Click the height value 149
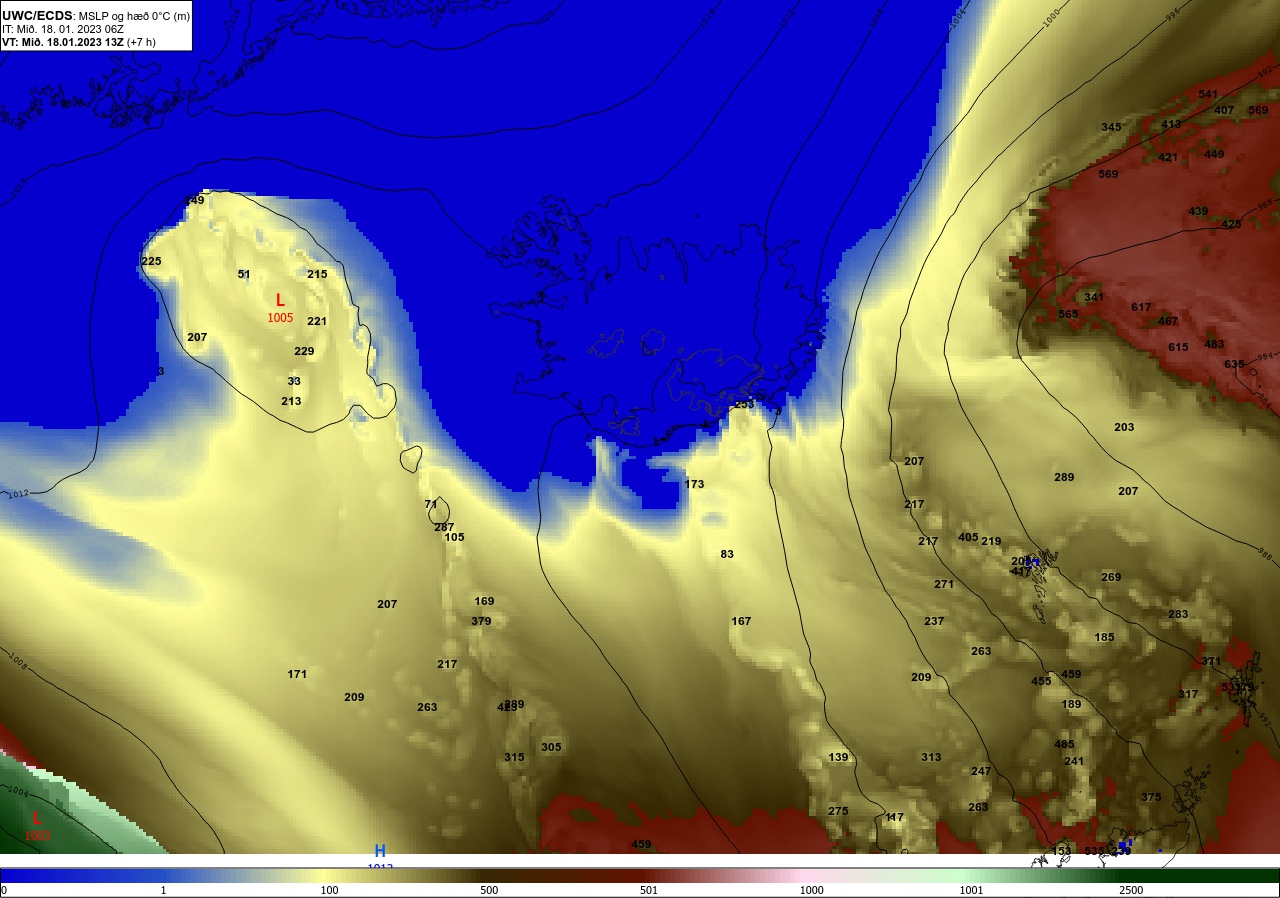The image size is (1280, 898). tap(194, 200)
